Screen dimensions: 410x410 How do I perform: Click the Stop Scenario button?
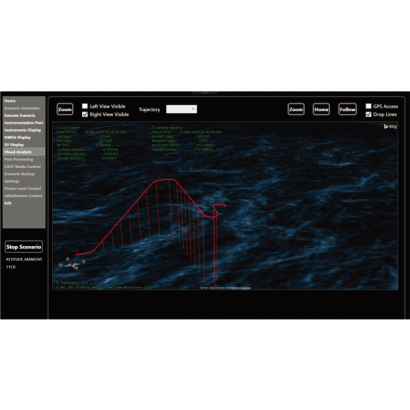pyautogui.click(x=24, y=247)
